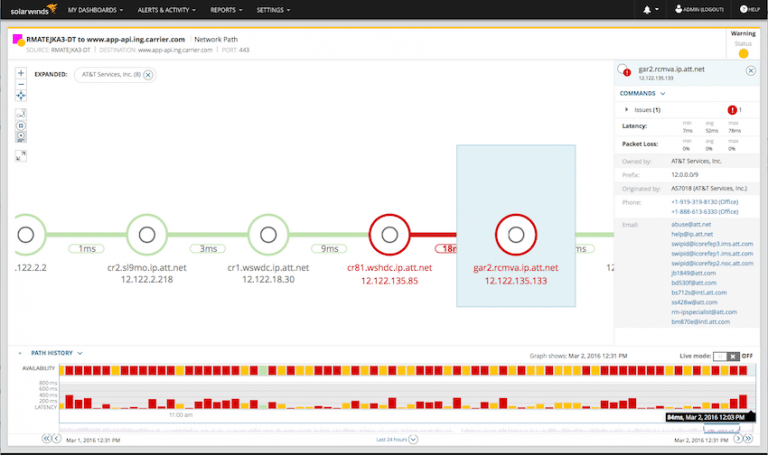The height and width of the screenshot is (455, 768).
Task: Click the node status icon in details header
Action: pos(624,70)
